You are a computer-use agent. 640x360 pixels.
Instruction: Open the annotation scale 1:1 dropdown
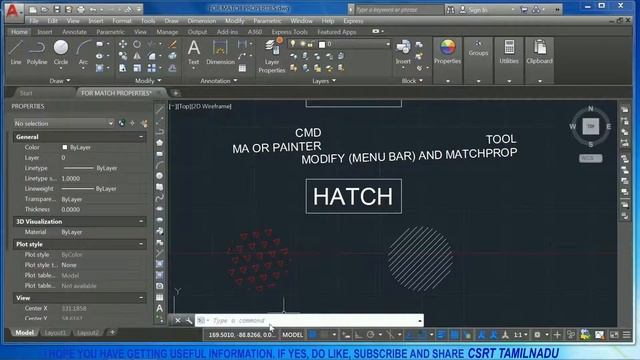(520, 335)
